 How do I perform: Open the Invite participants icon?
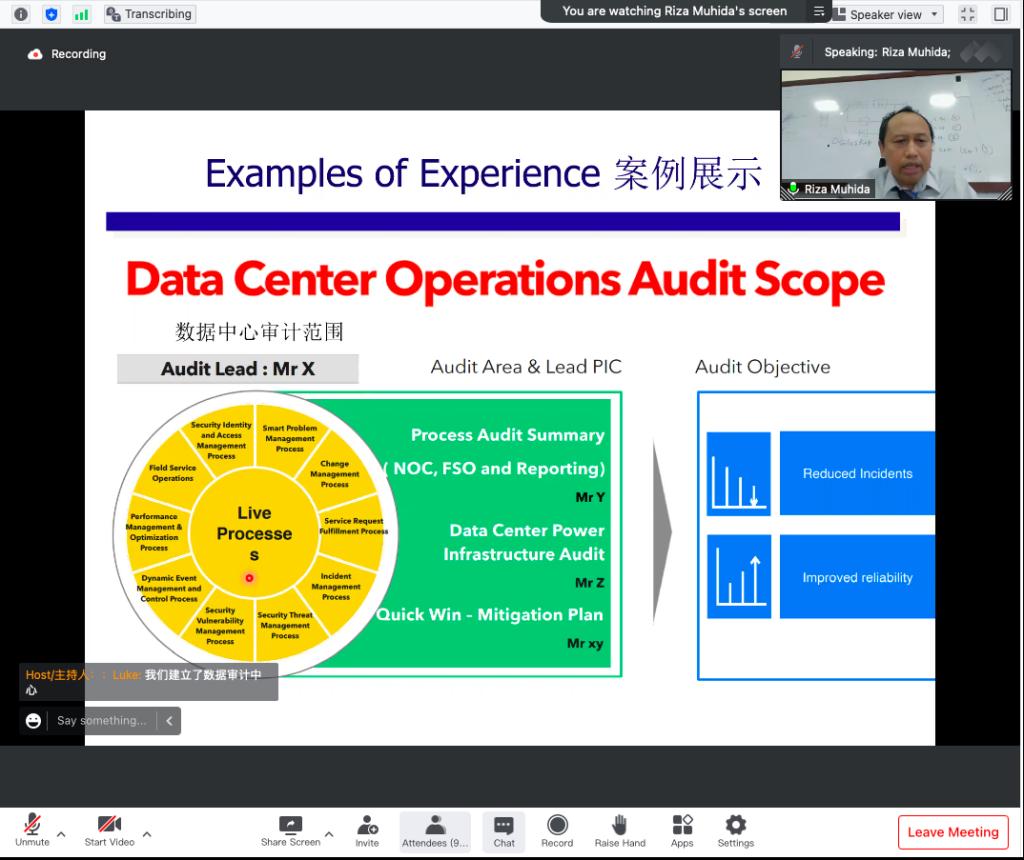click(367, 829)
